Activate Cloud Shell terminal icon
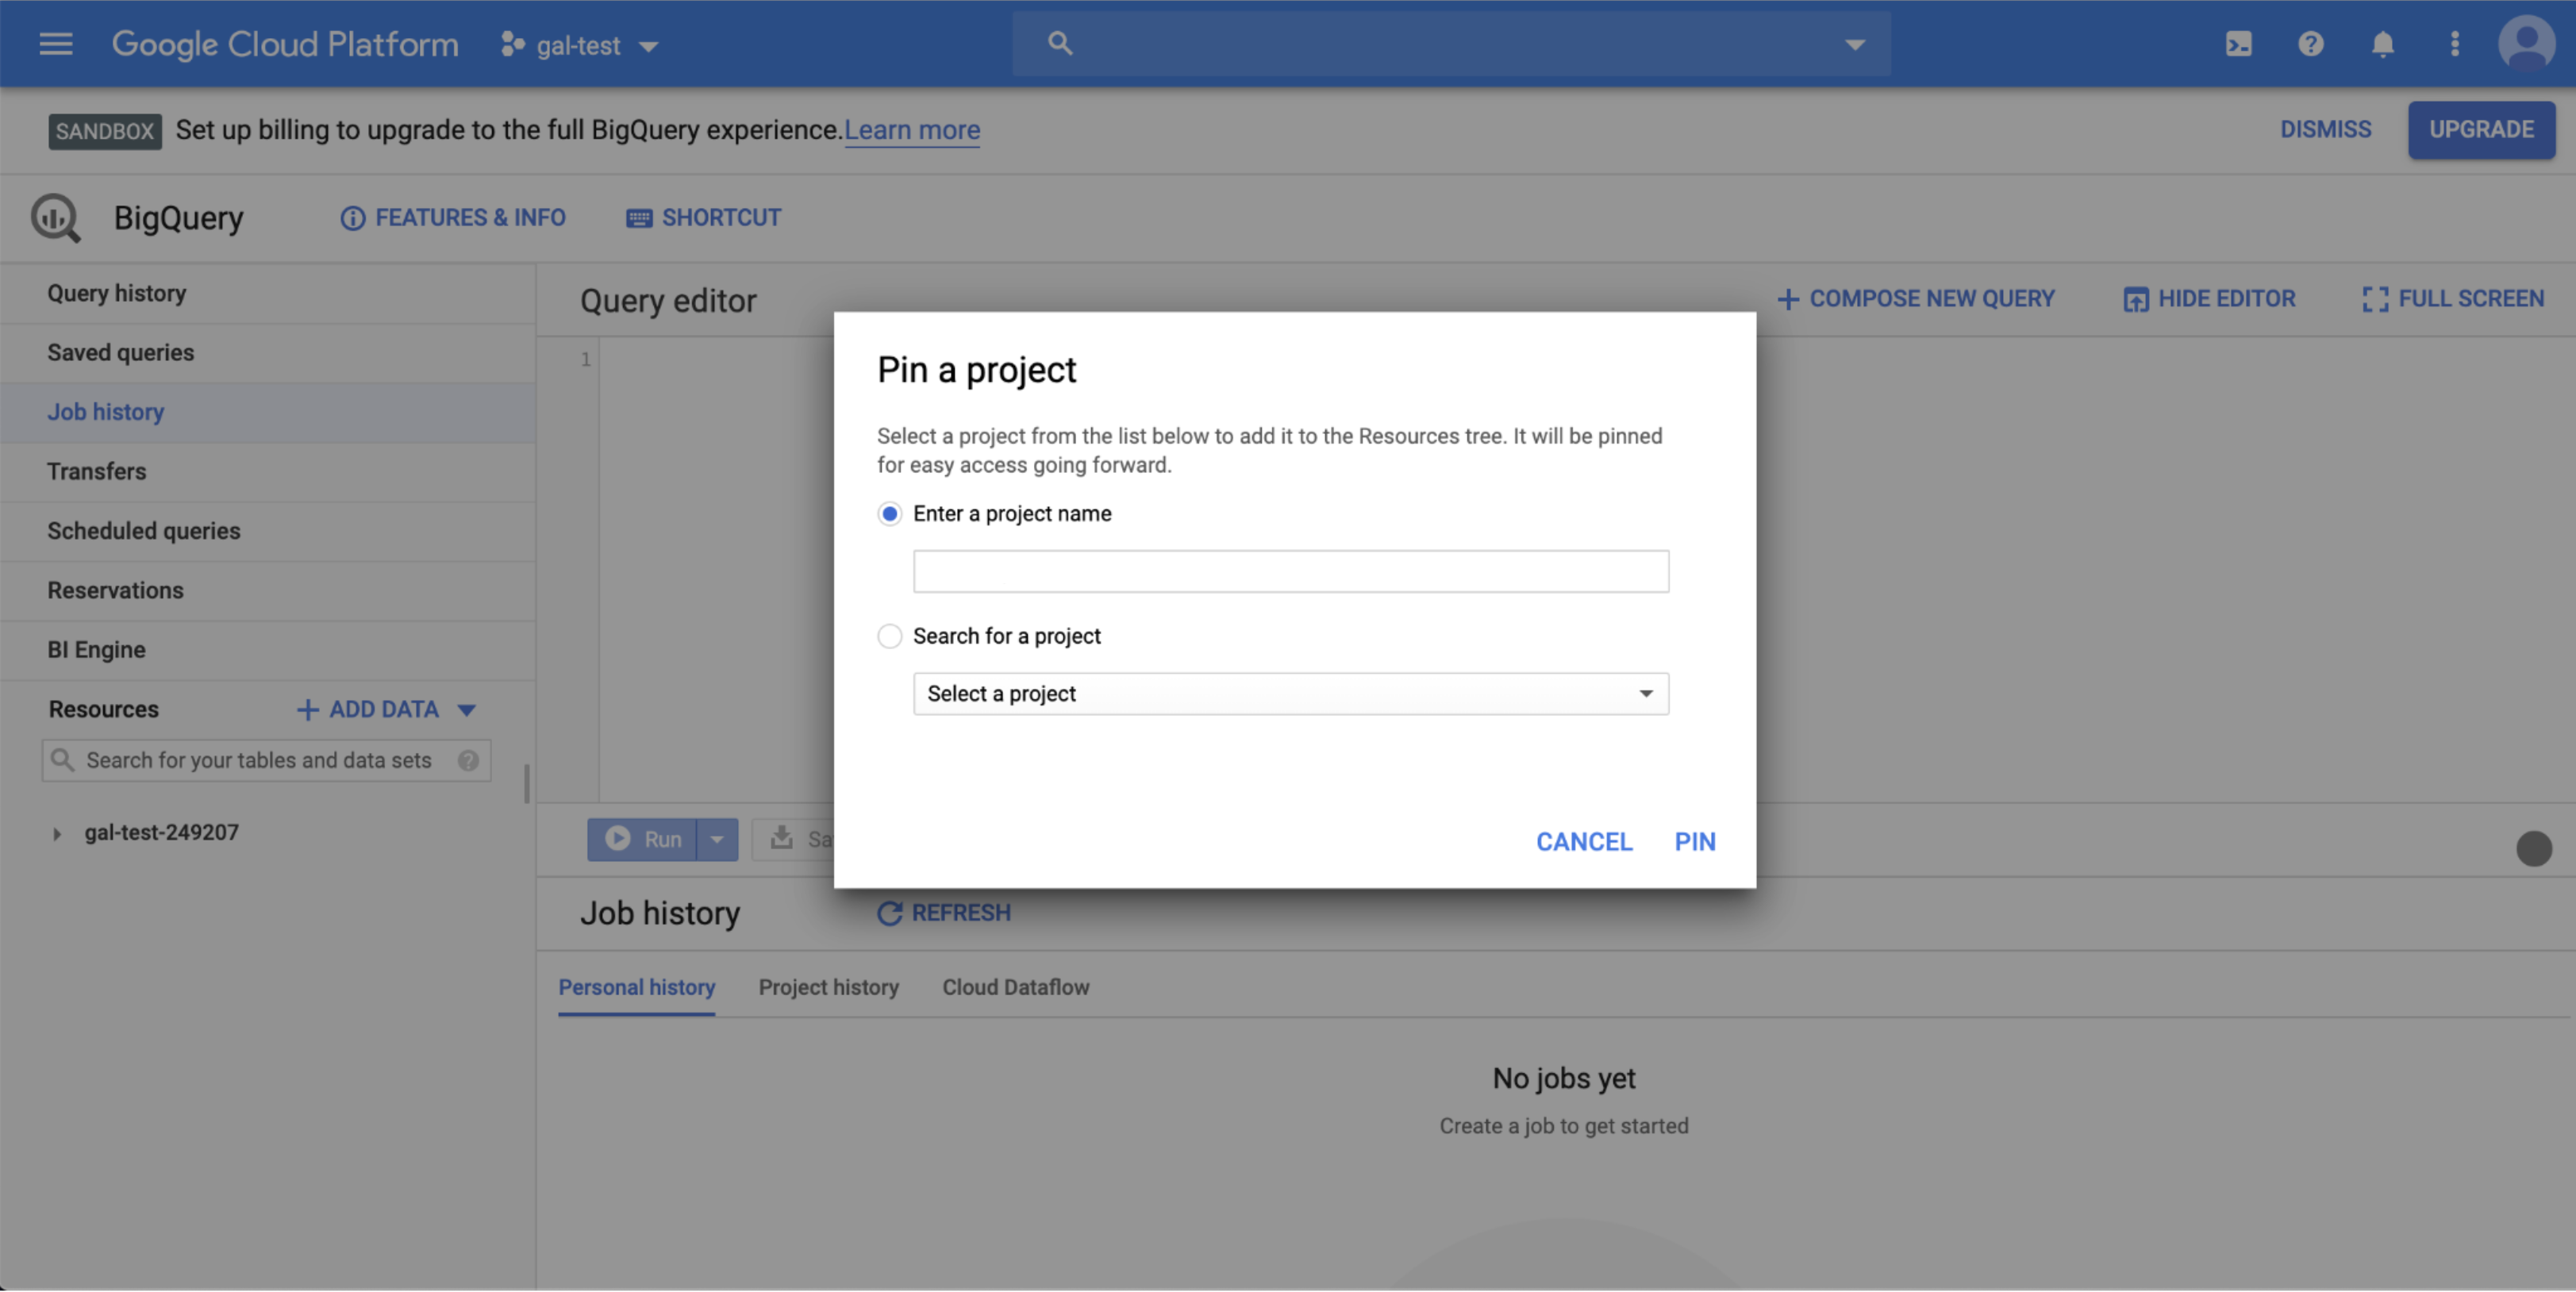This screenshot has width=2576, height=1292. pos(2238,44)
